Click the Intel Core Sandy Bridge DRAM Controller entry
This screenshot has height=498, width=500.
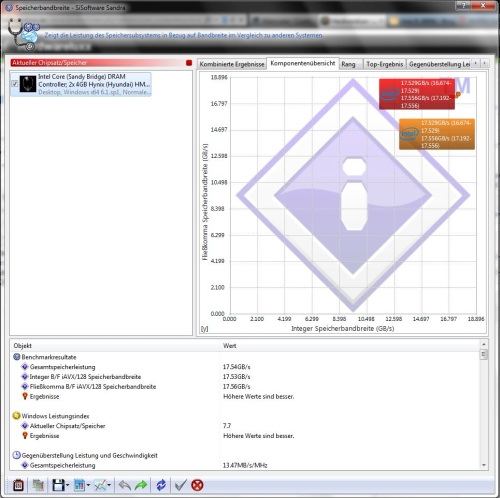coord(81,84)
